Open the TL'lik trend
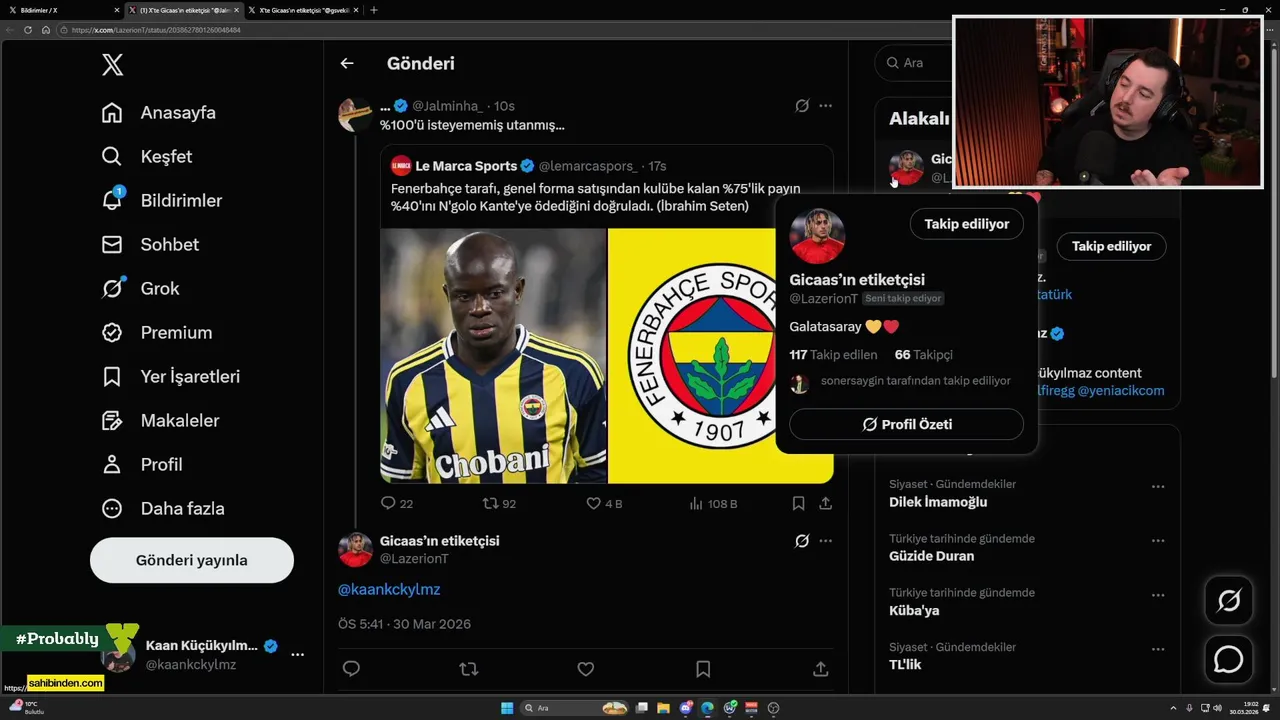The height and width of the screenshot is (720, 1280). click(905, 664)
